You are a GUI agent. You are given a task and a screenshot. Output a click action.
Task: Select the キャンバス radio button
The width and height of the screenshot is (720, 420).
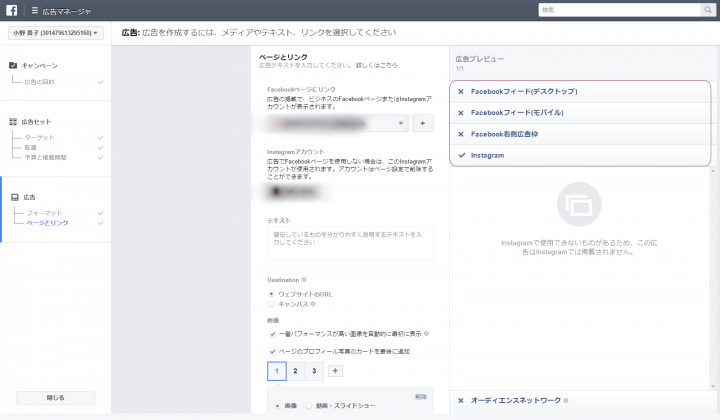(x=271, y=304)
